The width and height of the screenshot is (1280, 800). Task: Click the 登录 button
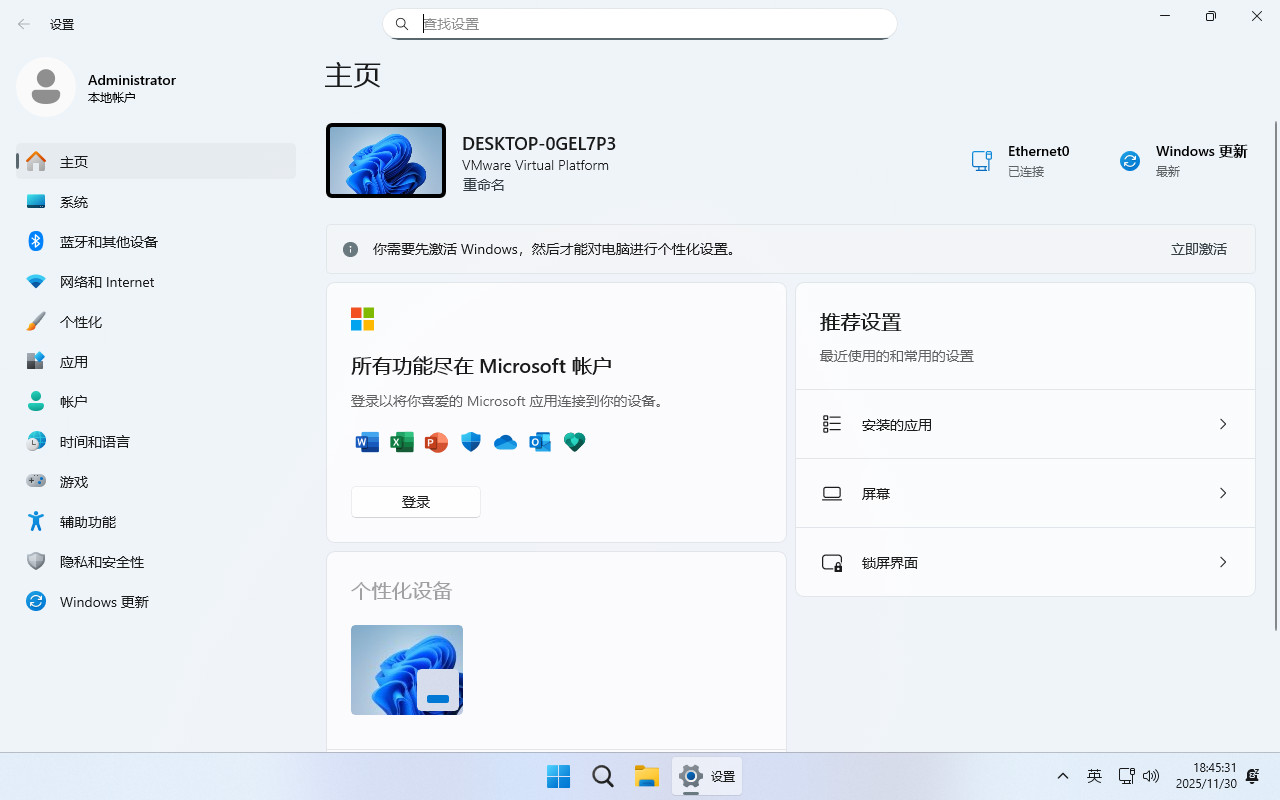(x=415, y=501)
